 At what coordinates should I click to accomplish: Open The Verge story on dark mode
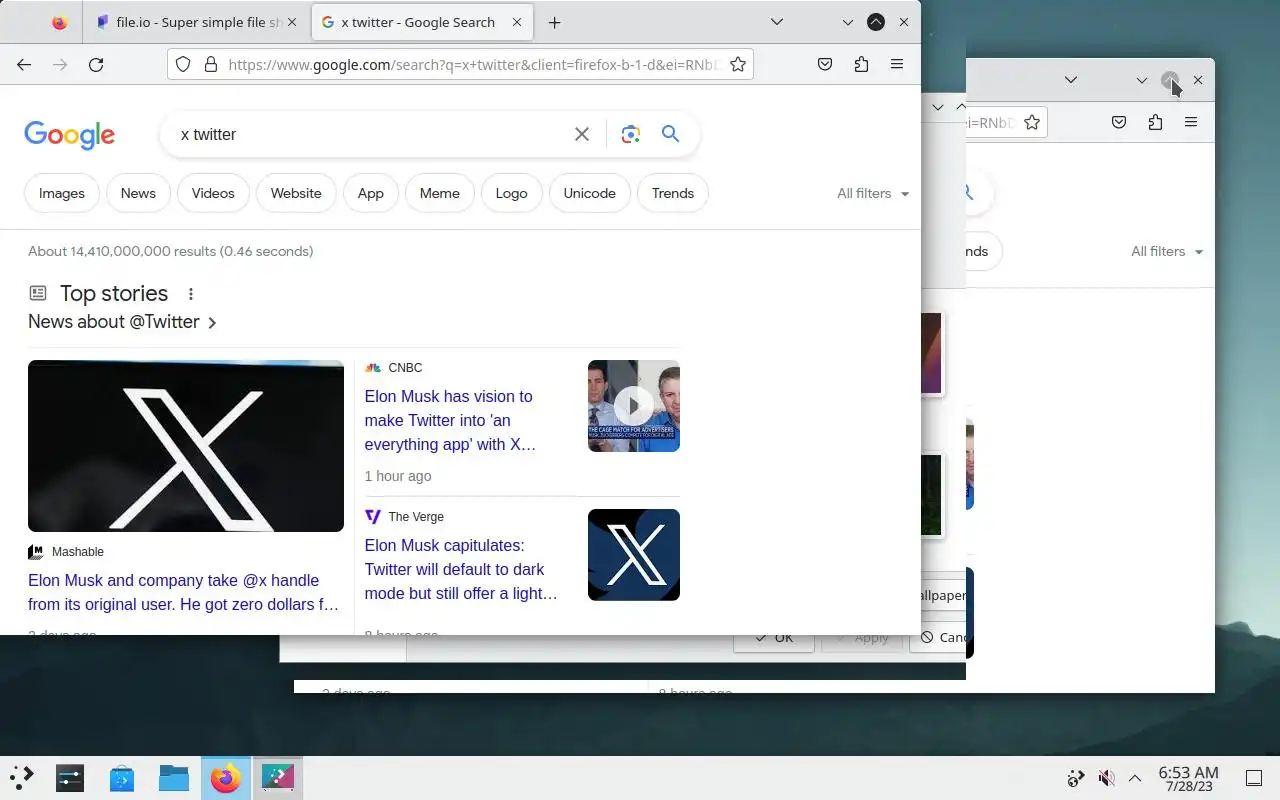tap(461, 569)
